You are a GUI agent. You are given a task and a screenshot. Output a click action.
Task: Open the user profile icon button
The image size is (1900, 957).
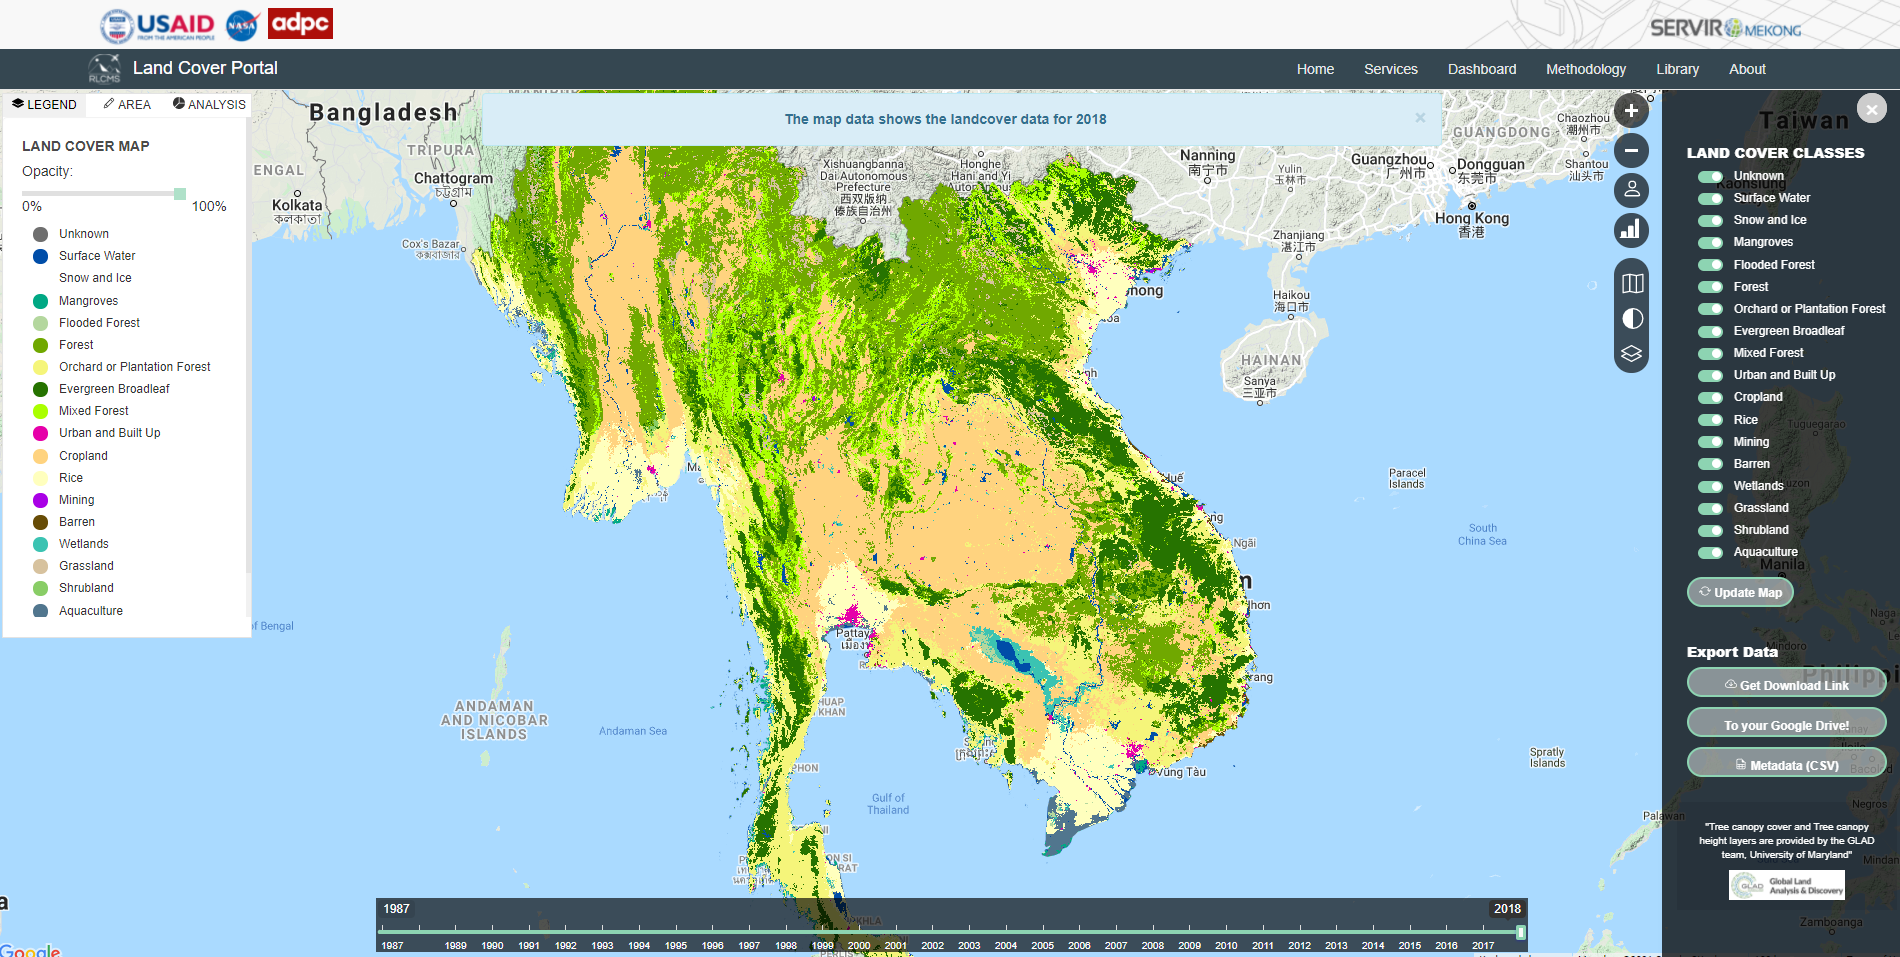[1631, 190]
